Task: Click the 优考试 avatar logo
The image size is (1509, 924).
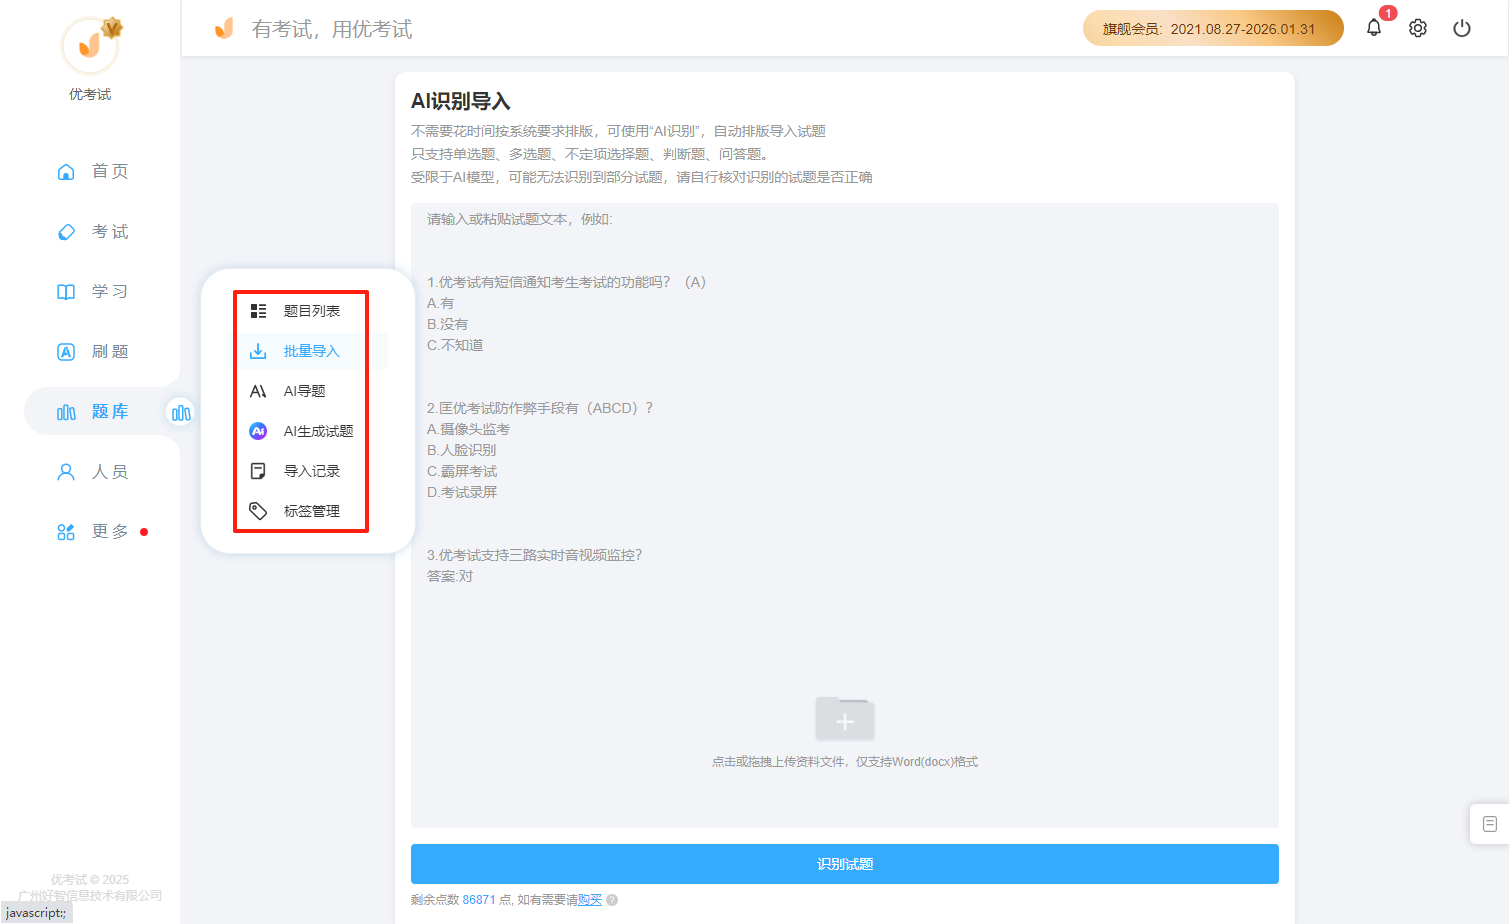Action: [90, 45]
